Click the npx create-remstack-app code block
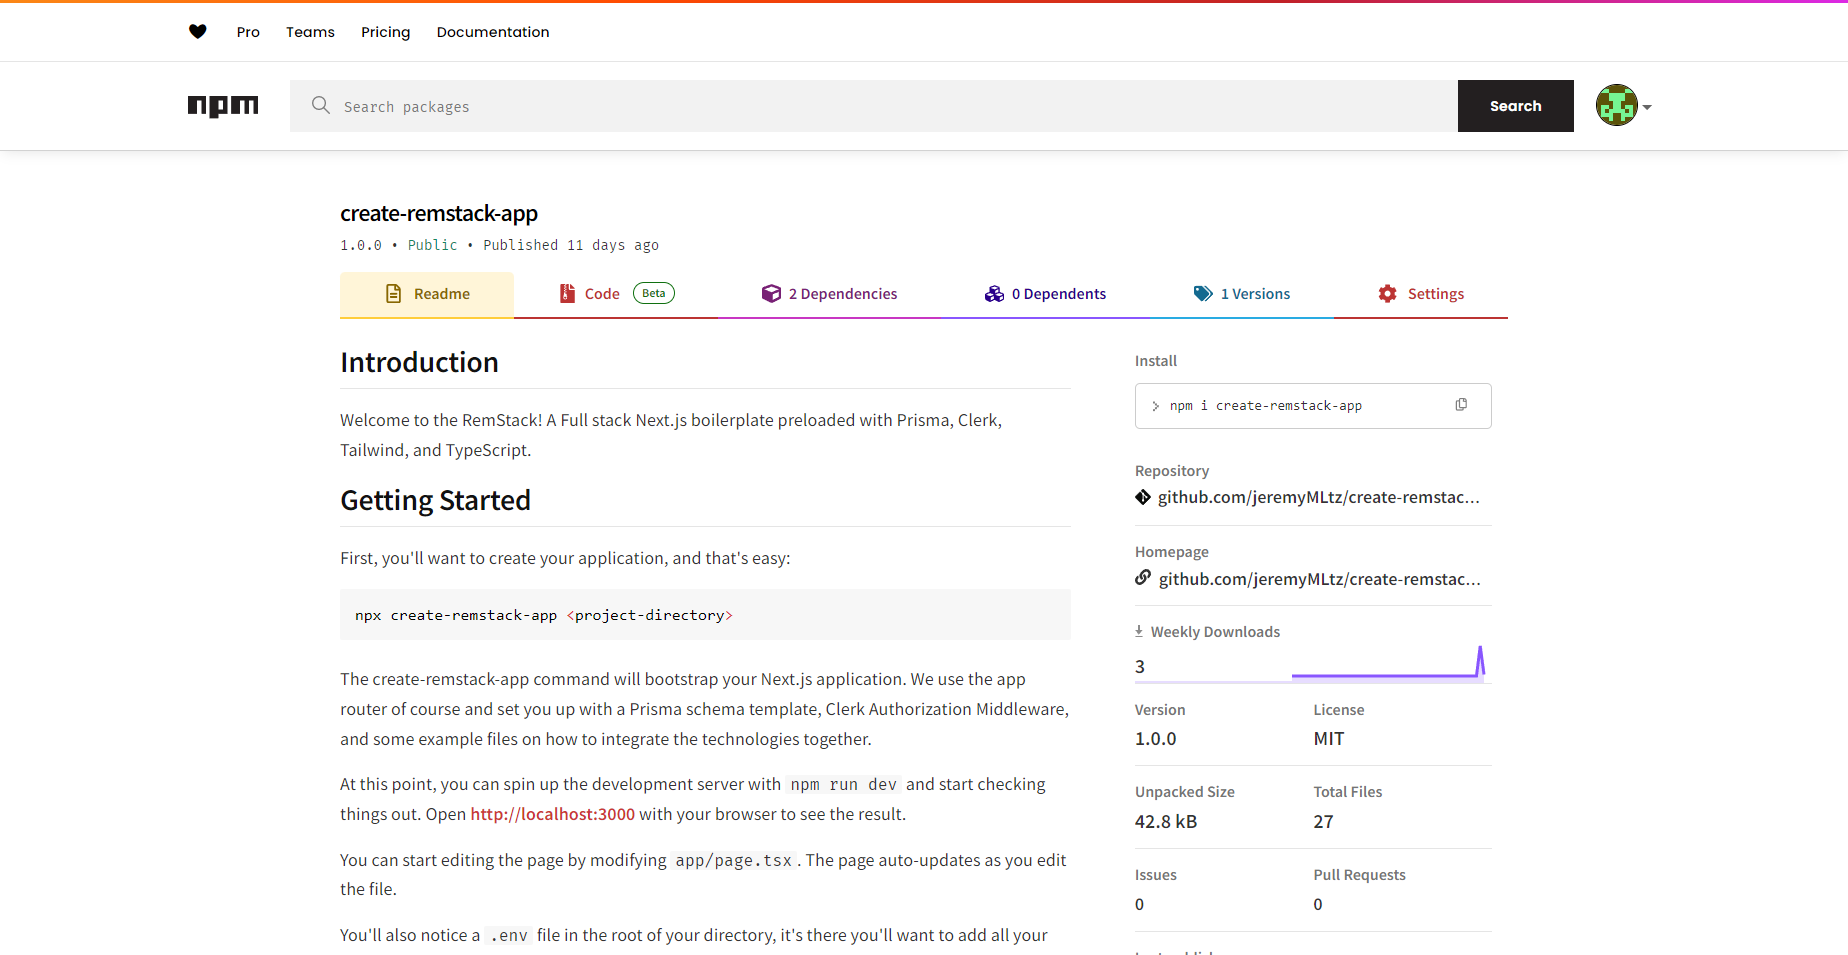1848x955 pixels. pos(705,615)
